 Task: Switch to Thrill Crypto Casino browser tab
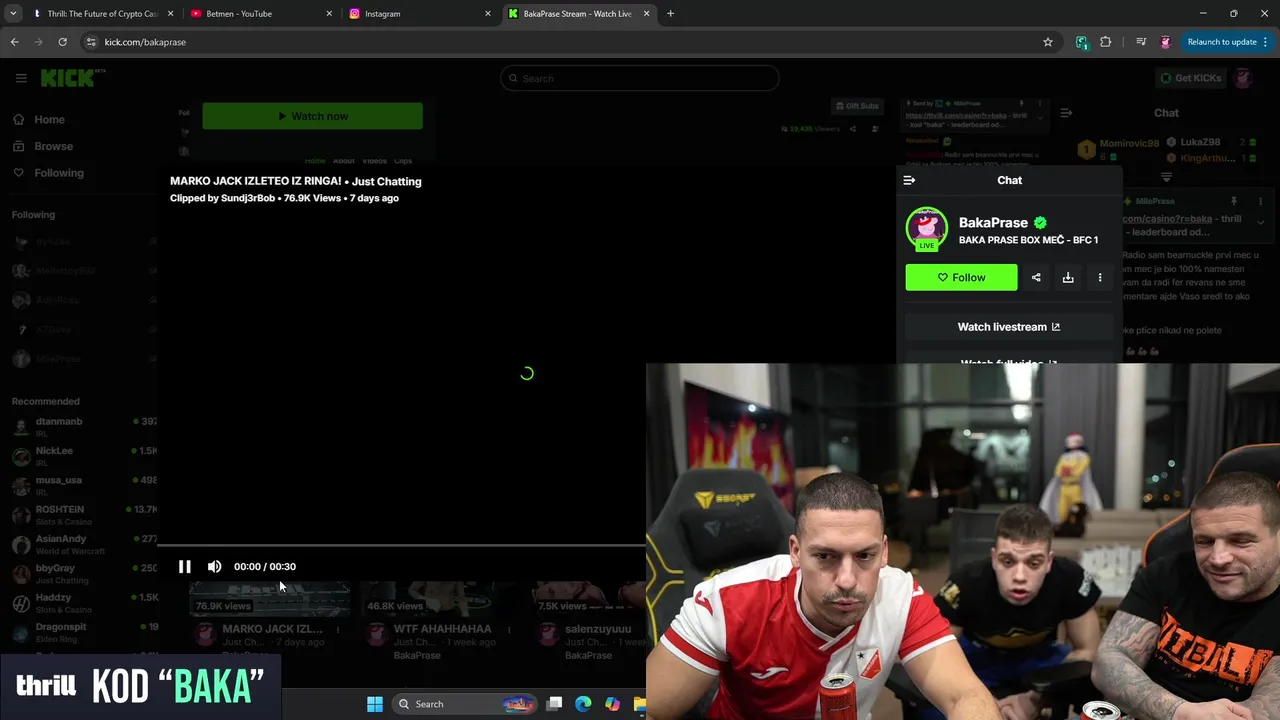click(103, 14)
